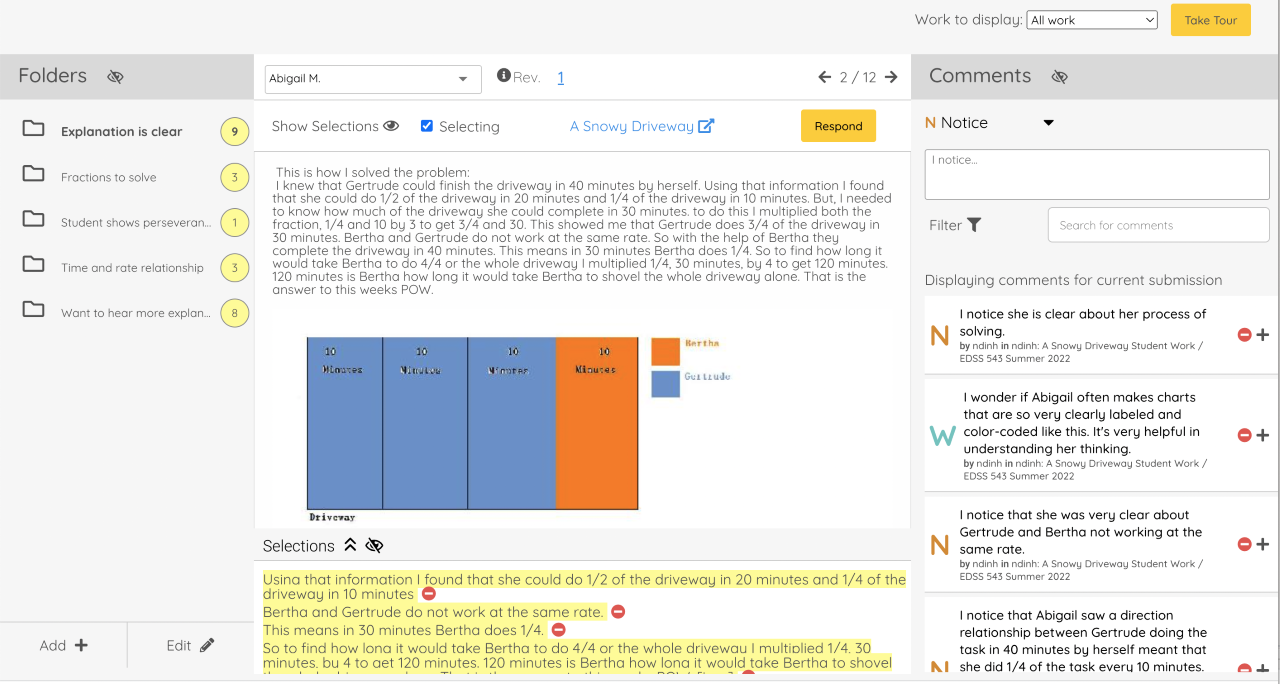
Task: Reuse the 'I wonder if Abigail' comment with plus
Action: point(1263,435)
